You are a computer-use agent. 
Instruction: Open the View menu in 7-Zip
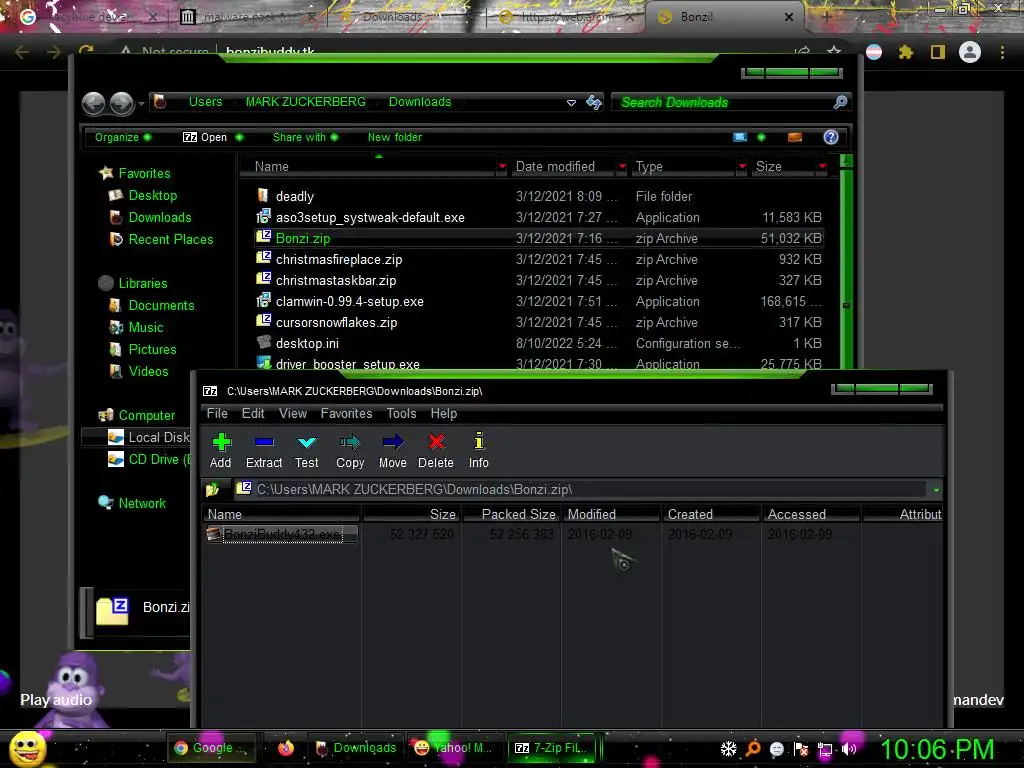pyautogui.click(x=293, y=413)
